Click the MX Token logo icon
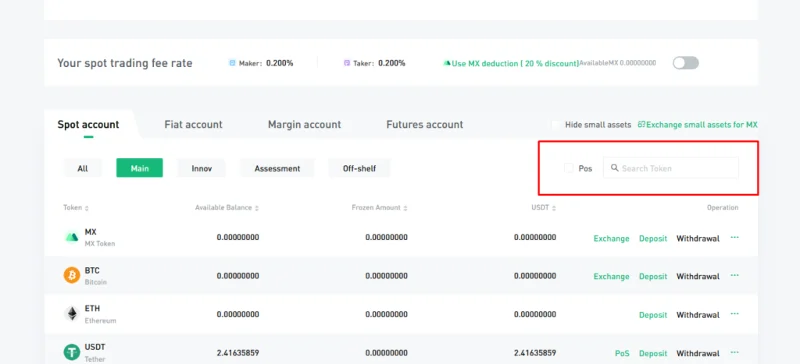 click(71, 237)
